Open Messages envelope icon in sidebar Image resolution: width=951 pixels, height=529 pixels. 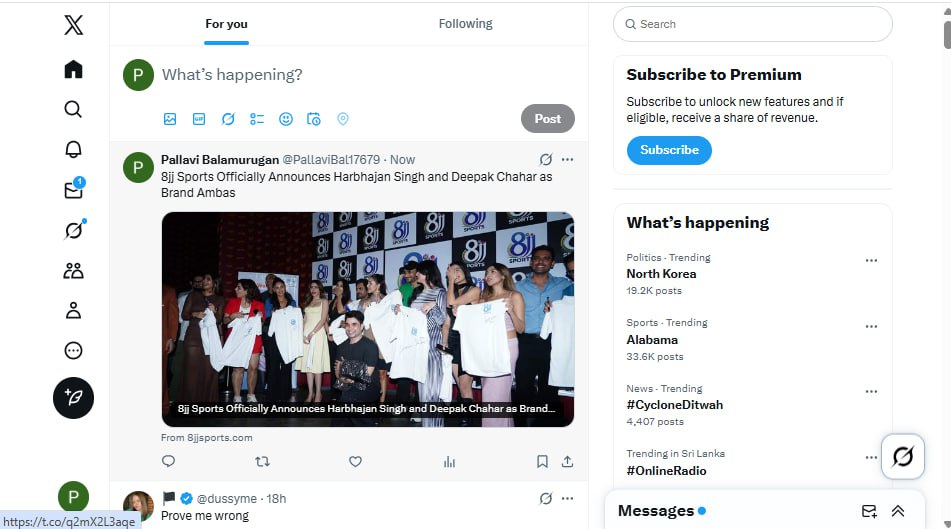pyautogui.click(x=73, y=190)
